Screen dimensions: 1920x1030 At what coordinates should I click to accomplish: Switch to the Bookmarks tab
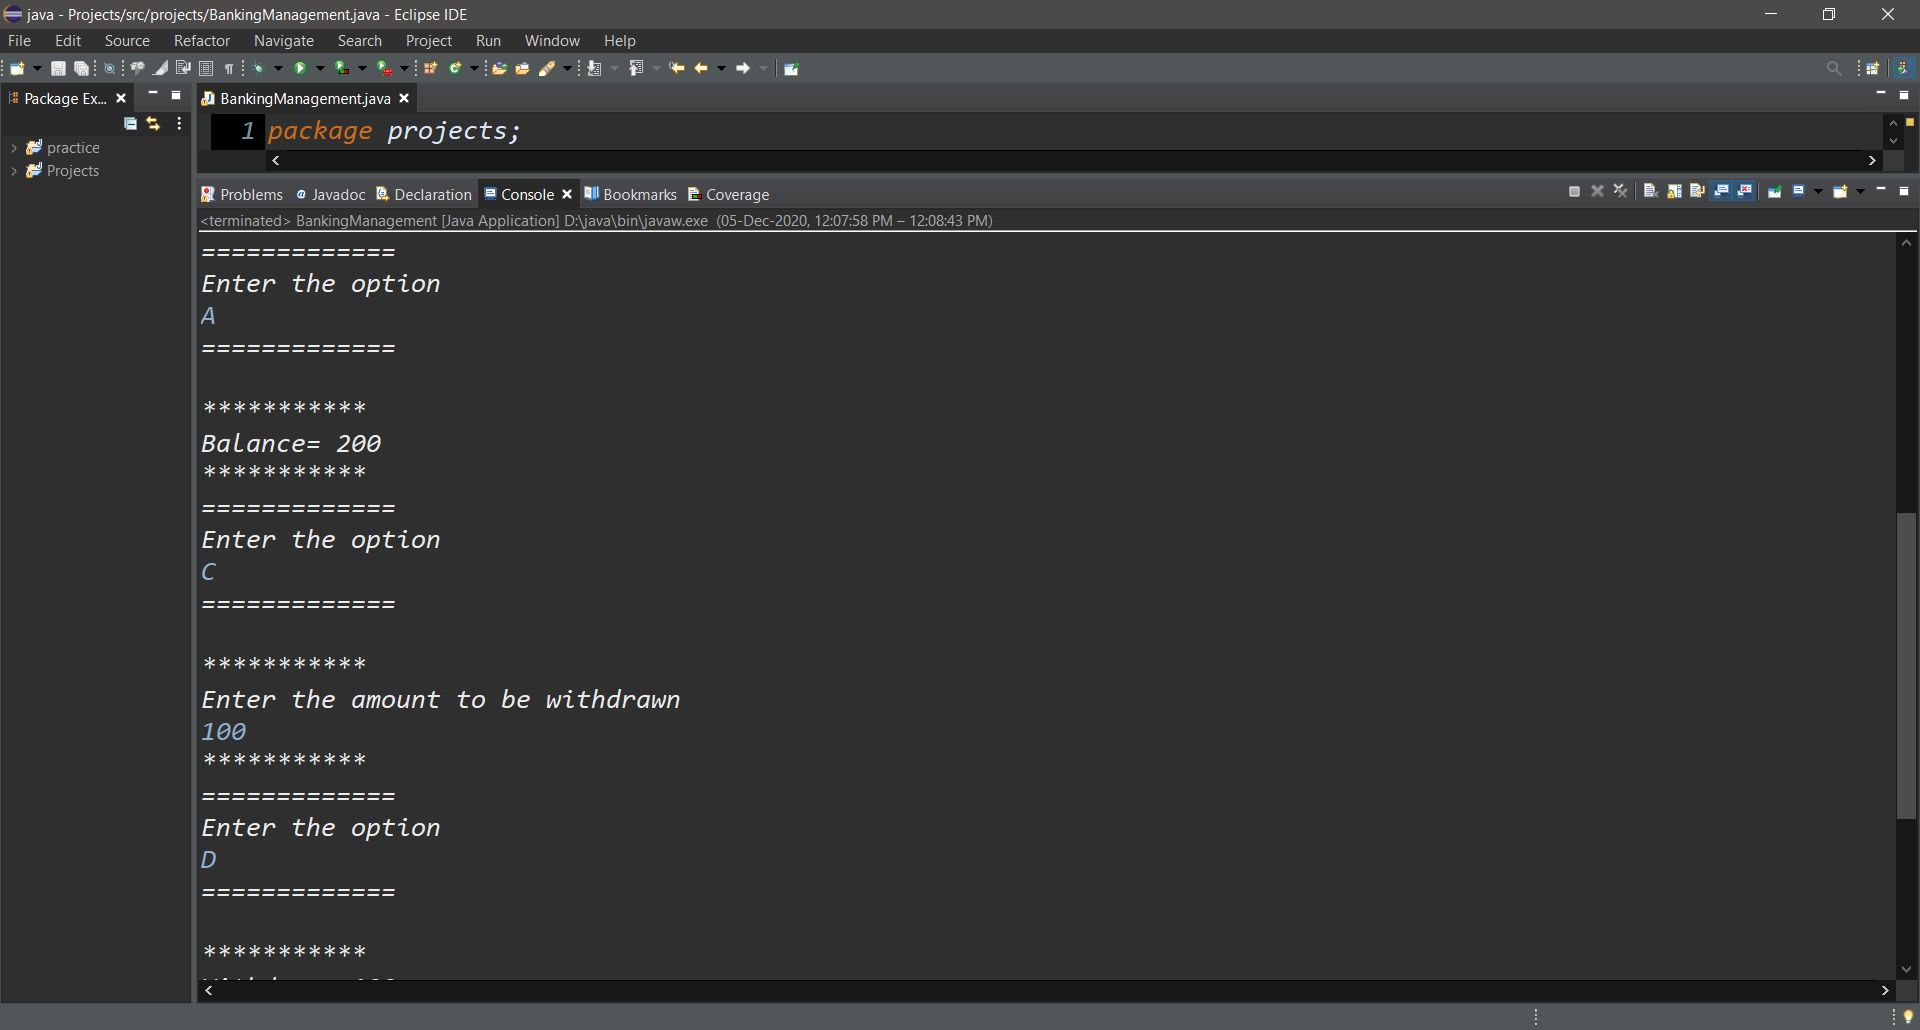[631, 194]
